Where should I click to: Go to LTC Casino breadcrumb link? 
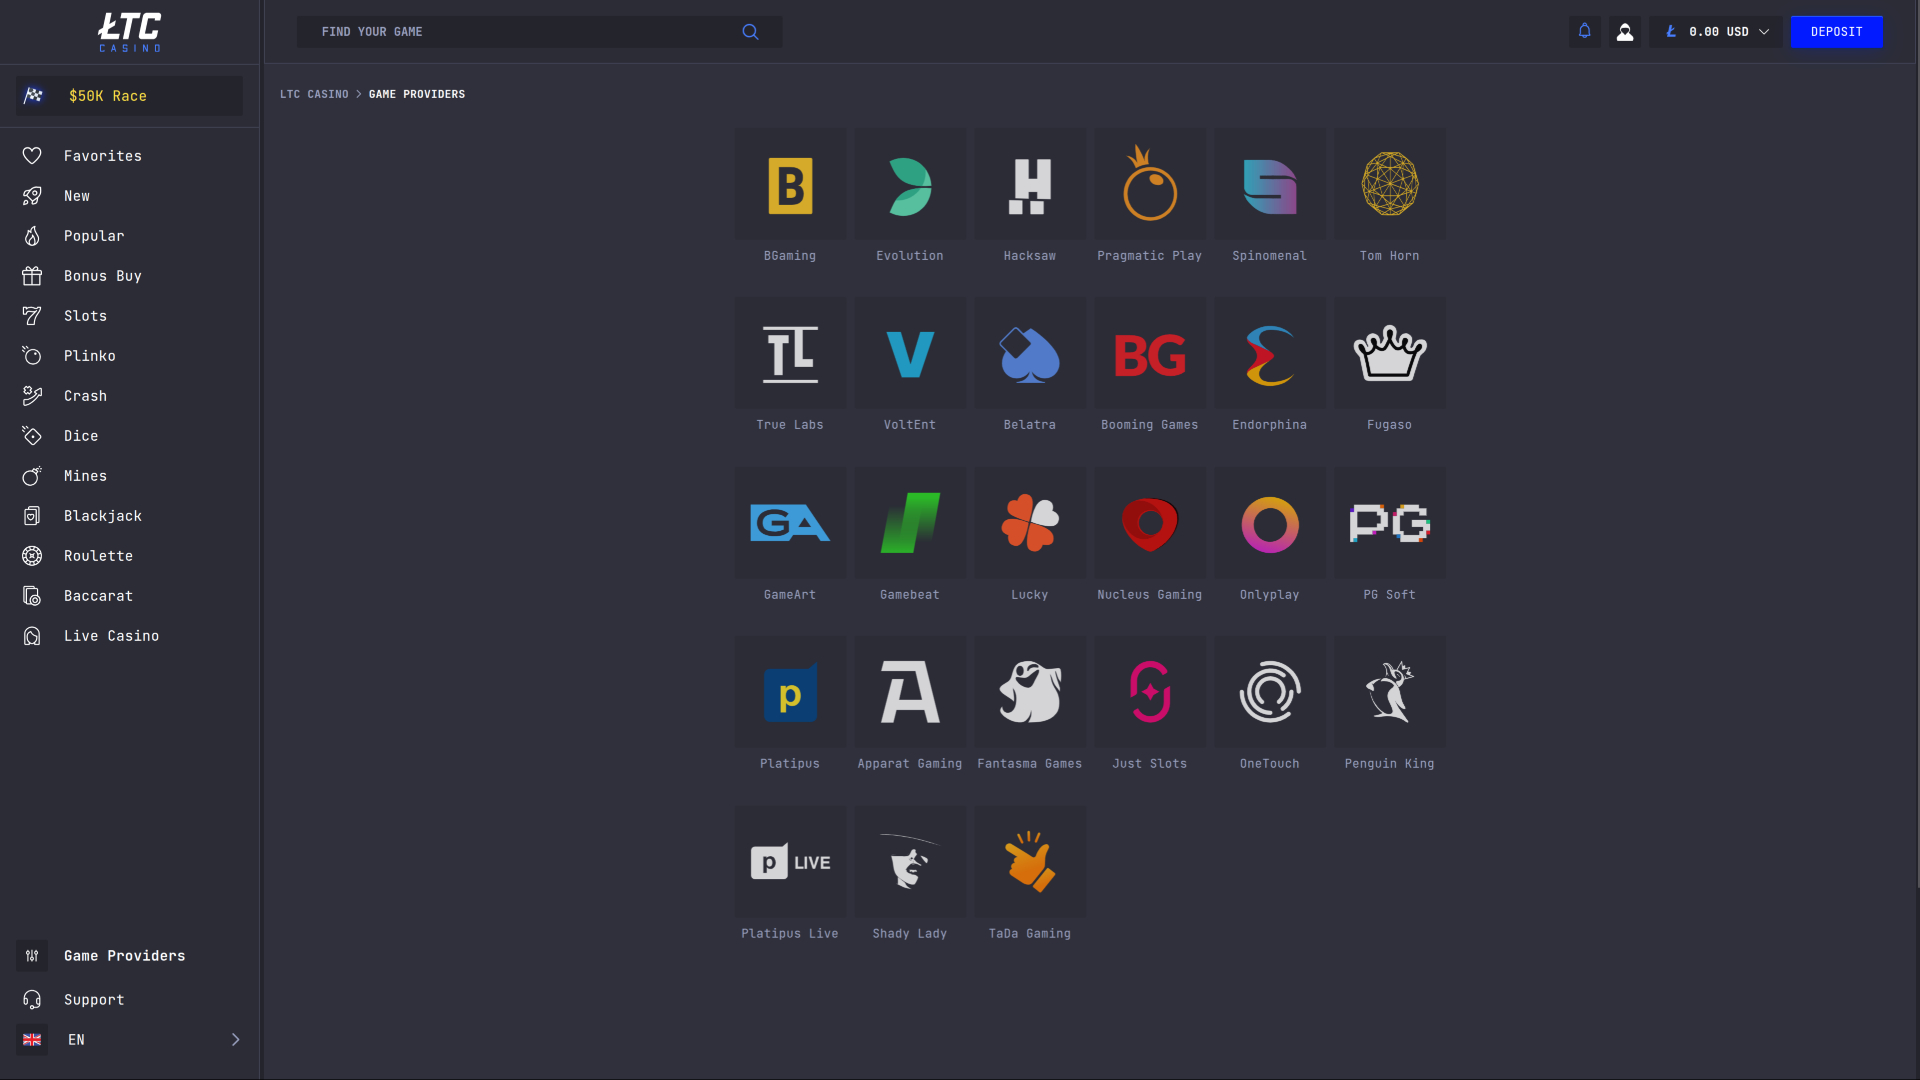tap(314, 94)
